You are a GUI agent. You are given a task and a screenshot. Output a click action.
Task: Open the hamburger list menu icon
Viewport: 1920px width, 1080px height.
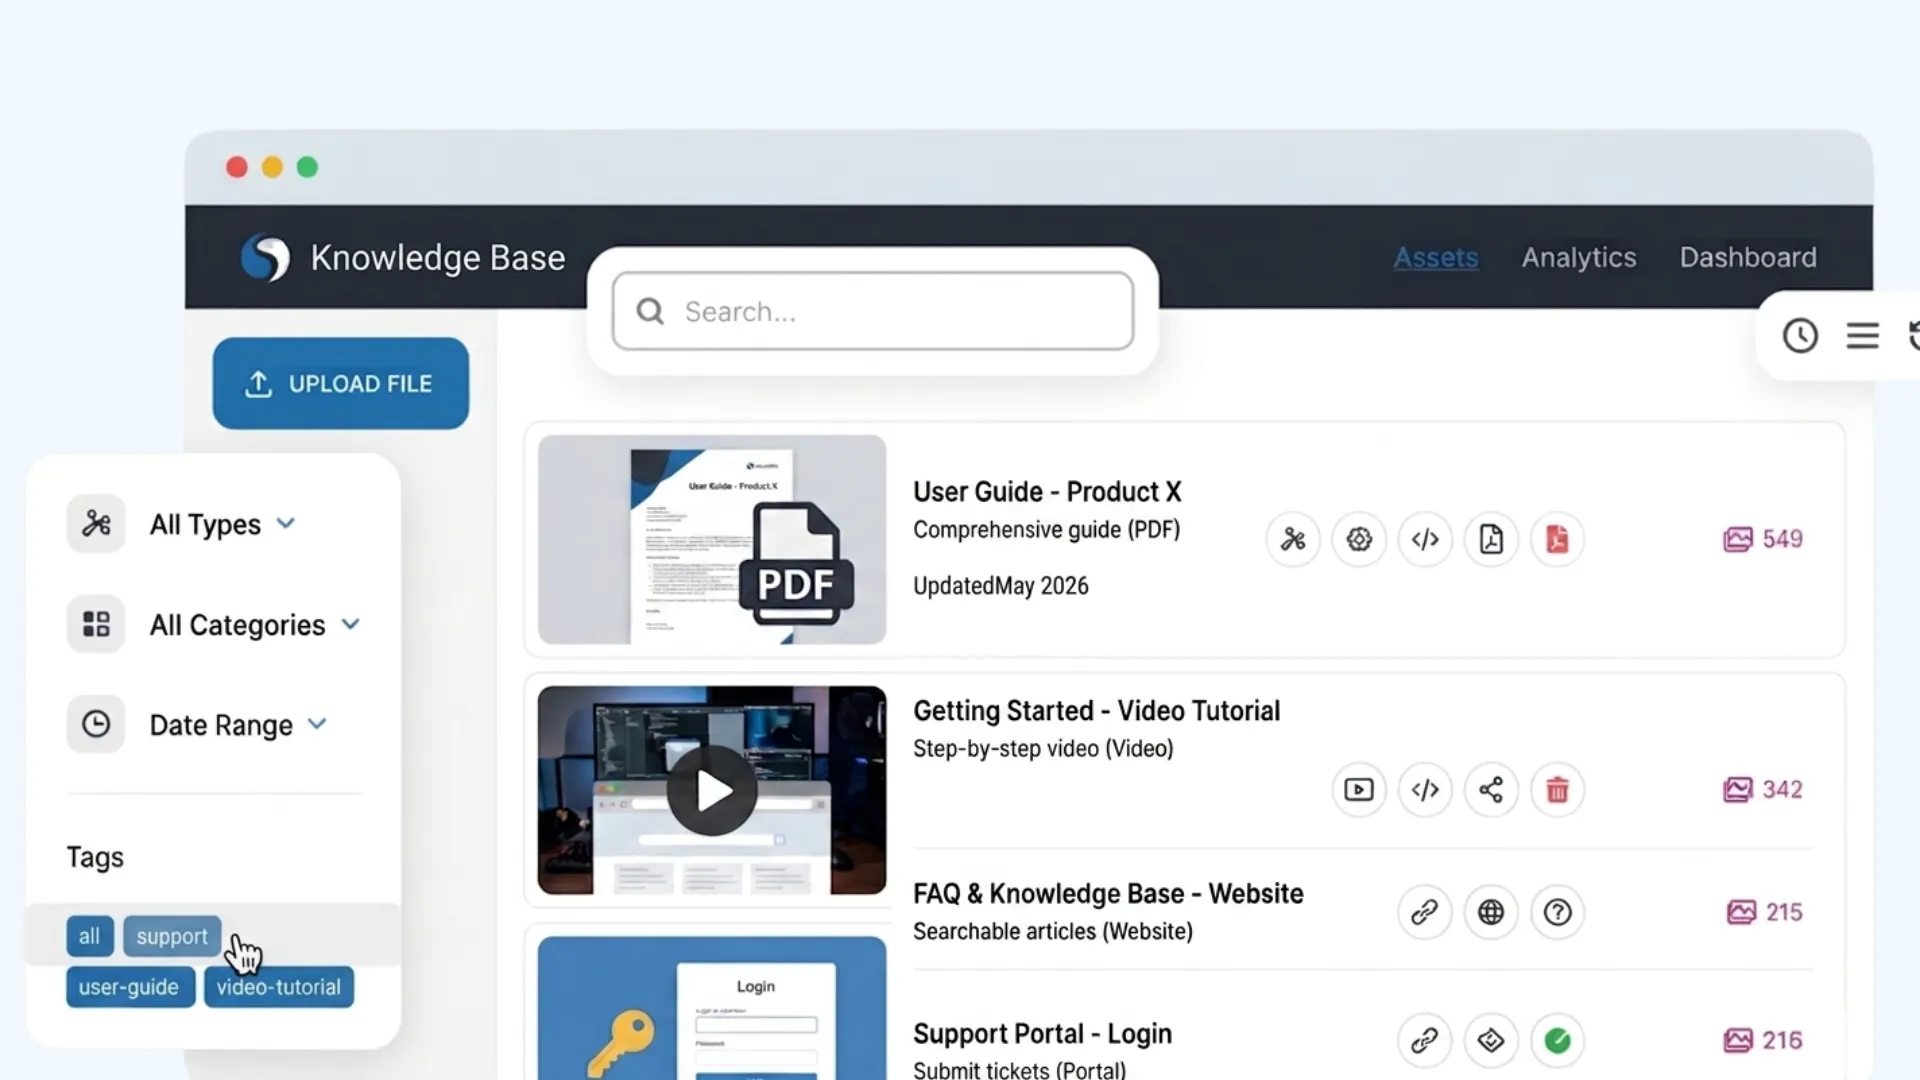coord(1862,336)
